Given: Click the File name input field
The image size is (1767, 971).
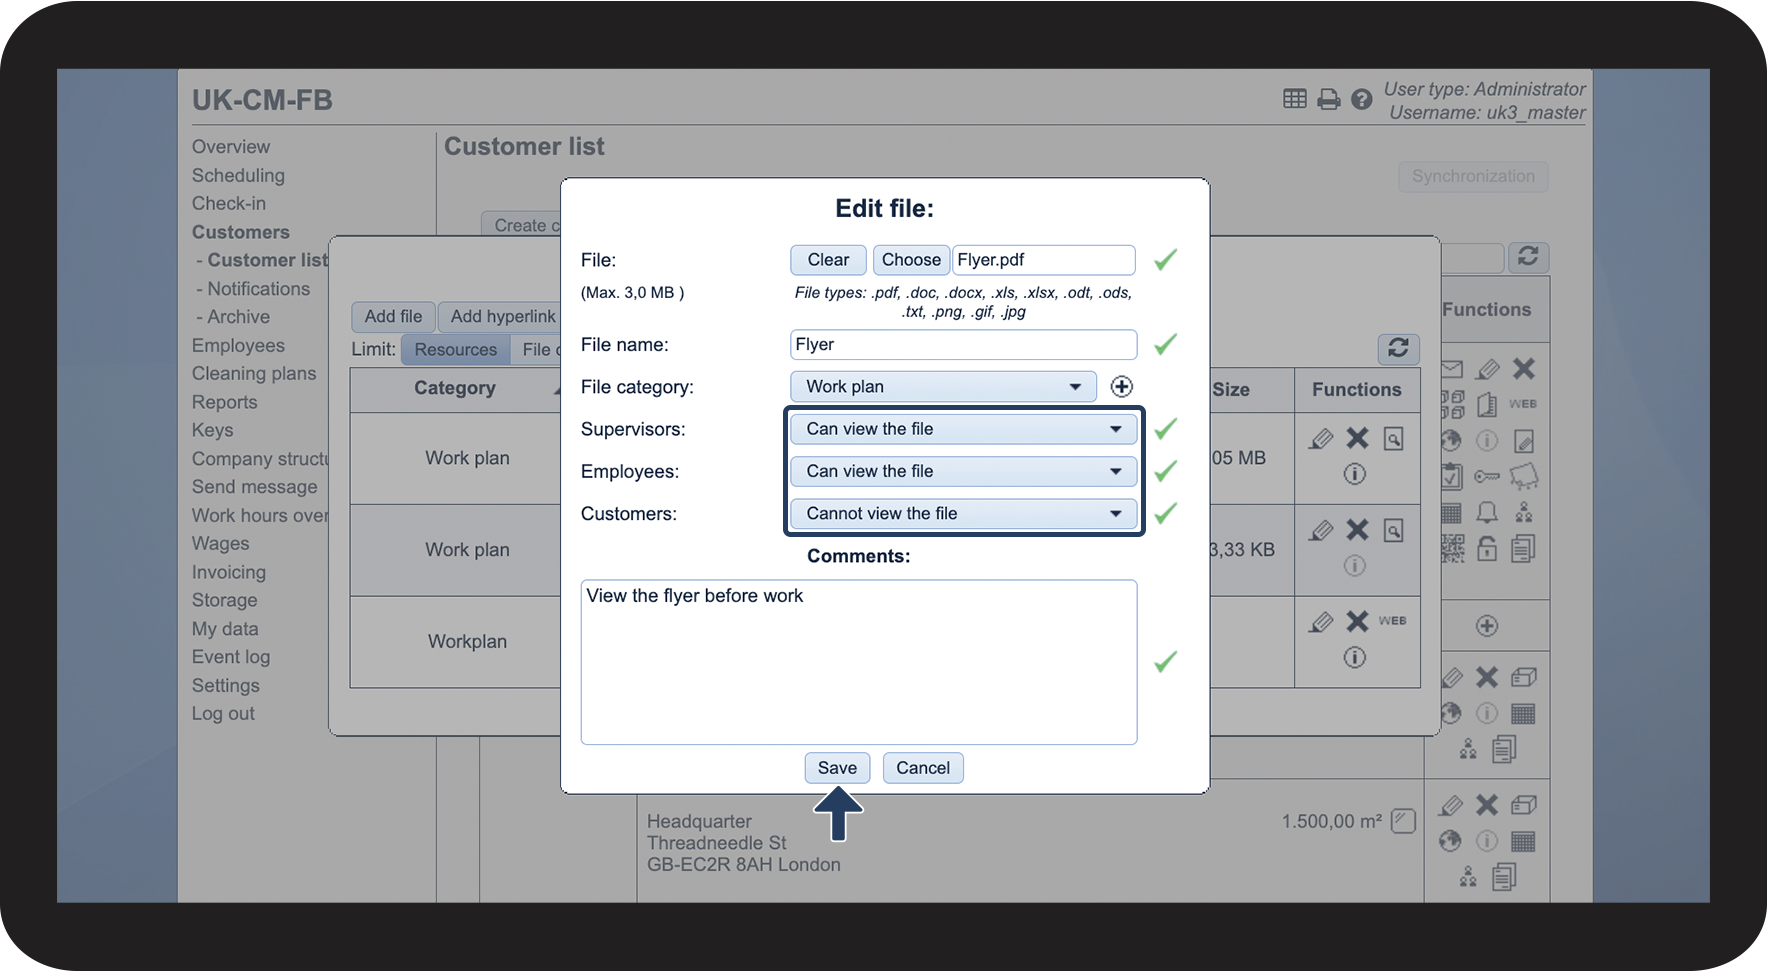Looking at the screenshot, I should pos(963,345).
